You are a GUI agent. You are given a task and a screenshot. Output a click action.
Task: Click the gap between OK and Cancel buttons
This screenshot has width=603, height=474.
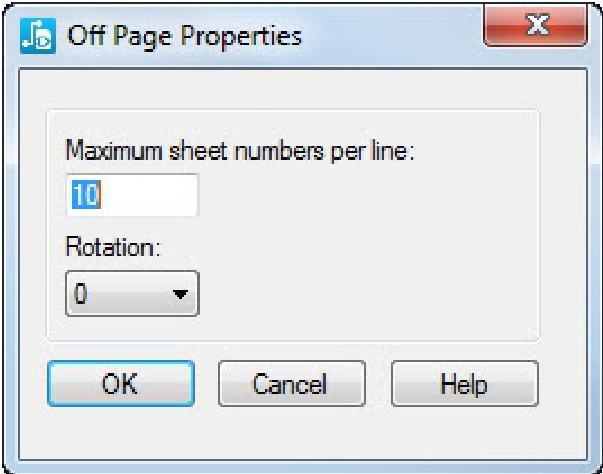pos(206,384)
